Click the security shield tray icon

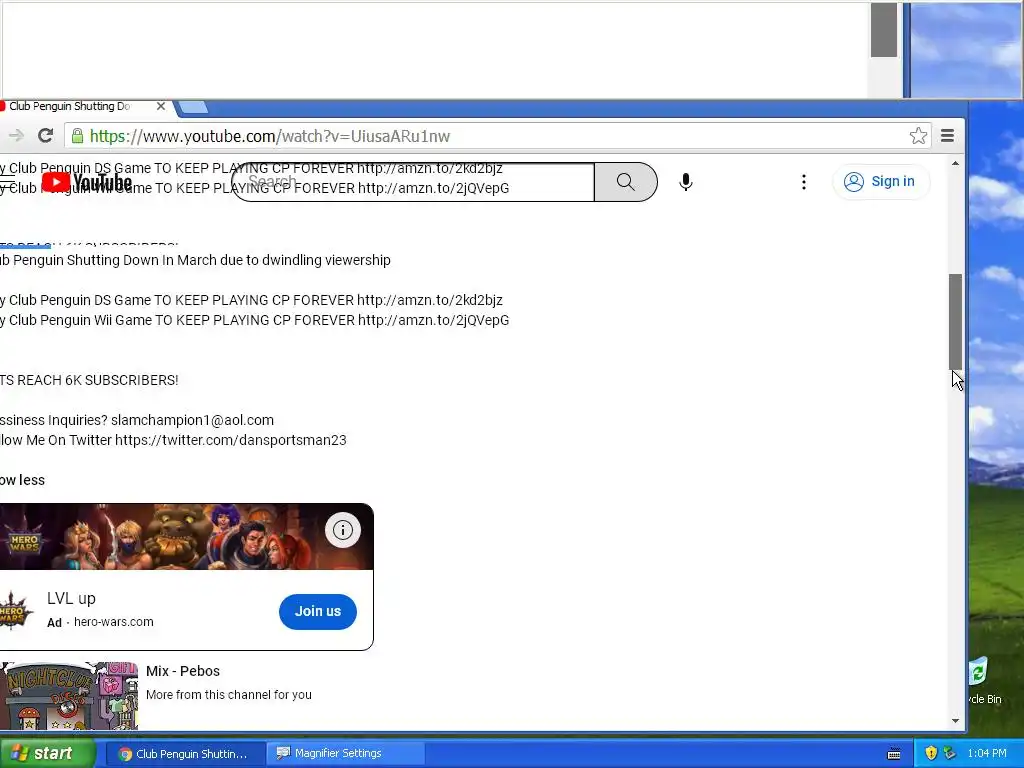coord(931,753)
